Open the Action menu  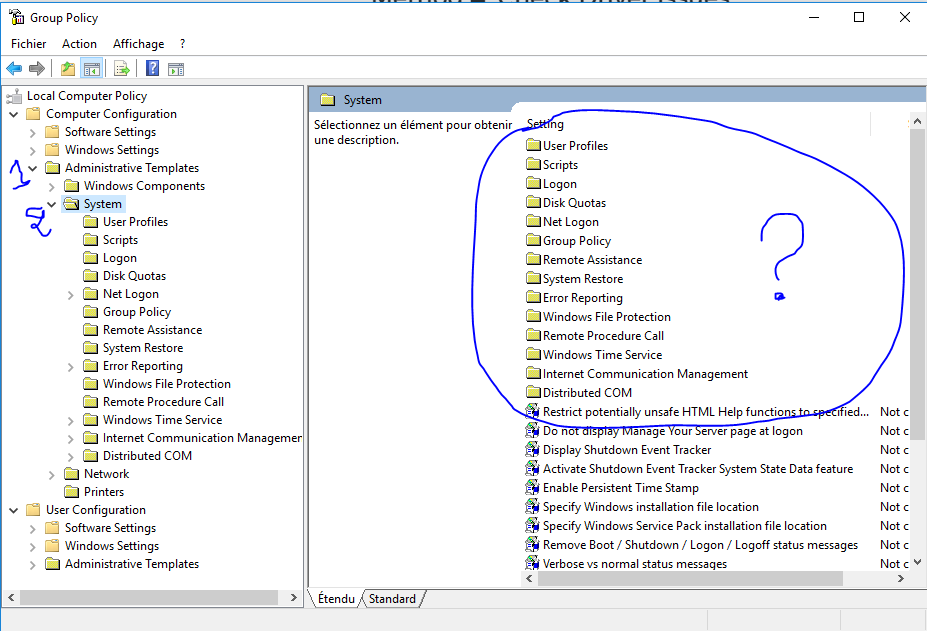tap(79, 44)
